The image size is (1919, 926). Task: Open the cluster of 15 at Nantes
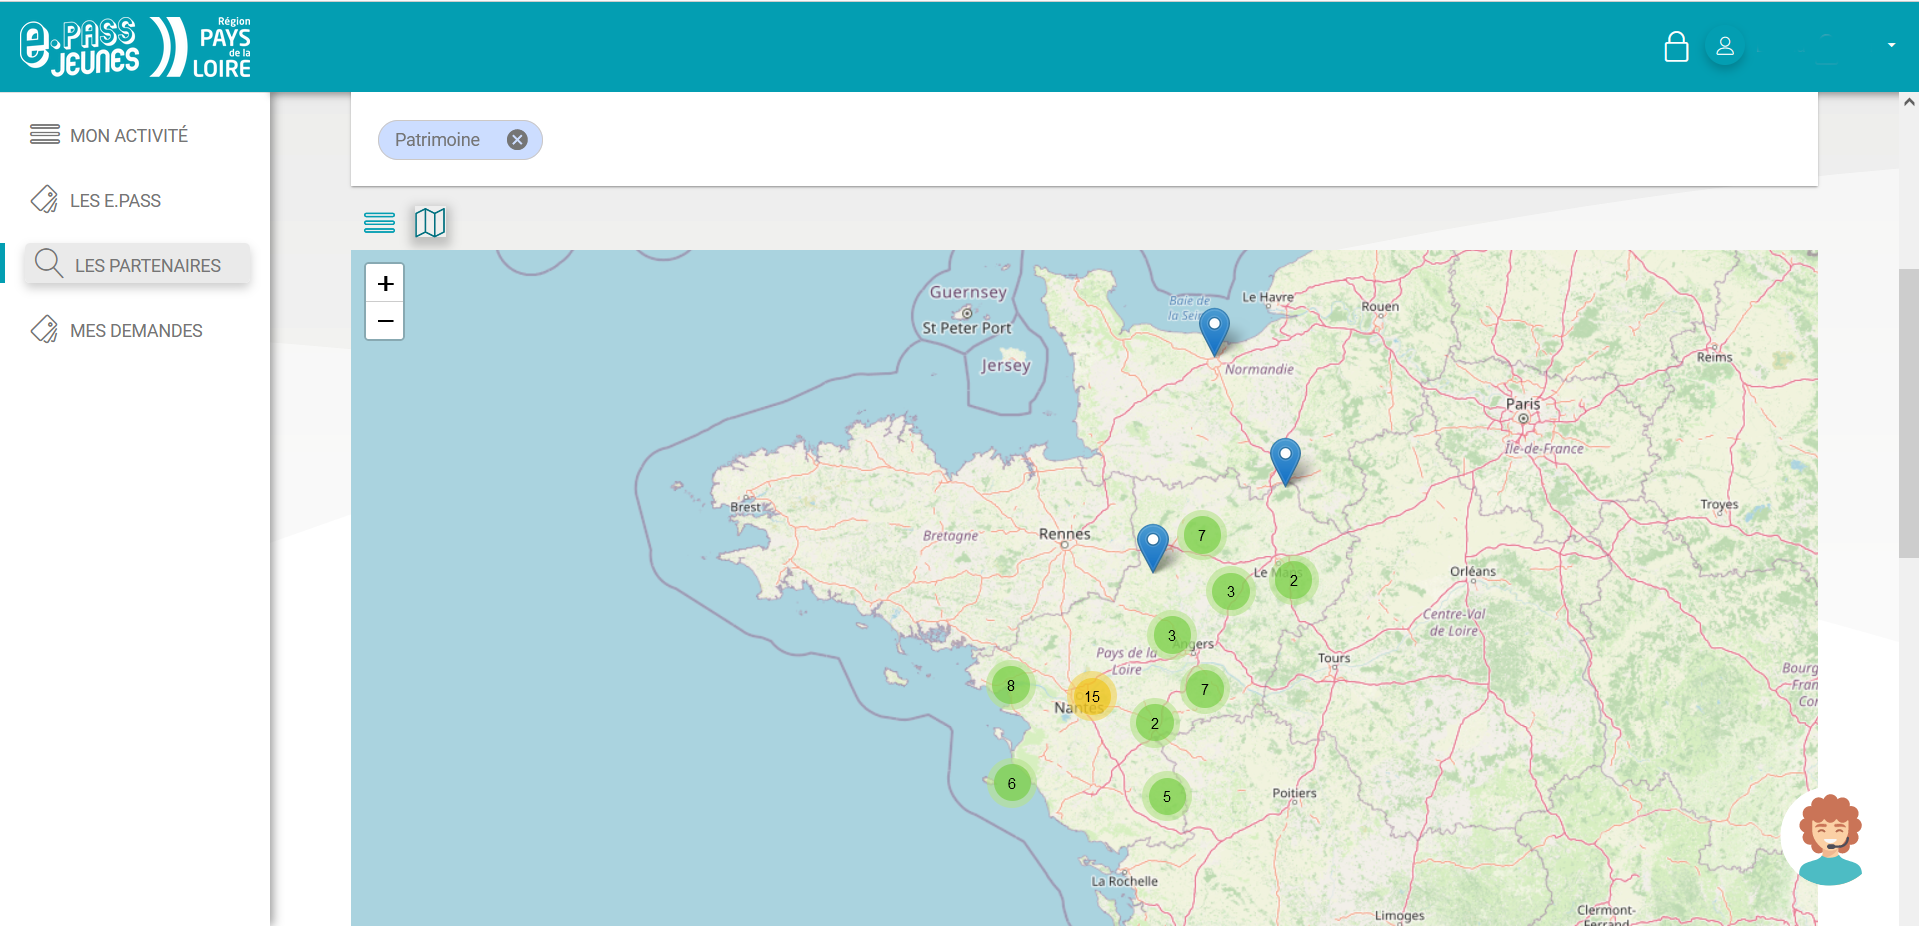(x=1092, y=696)
